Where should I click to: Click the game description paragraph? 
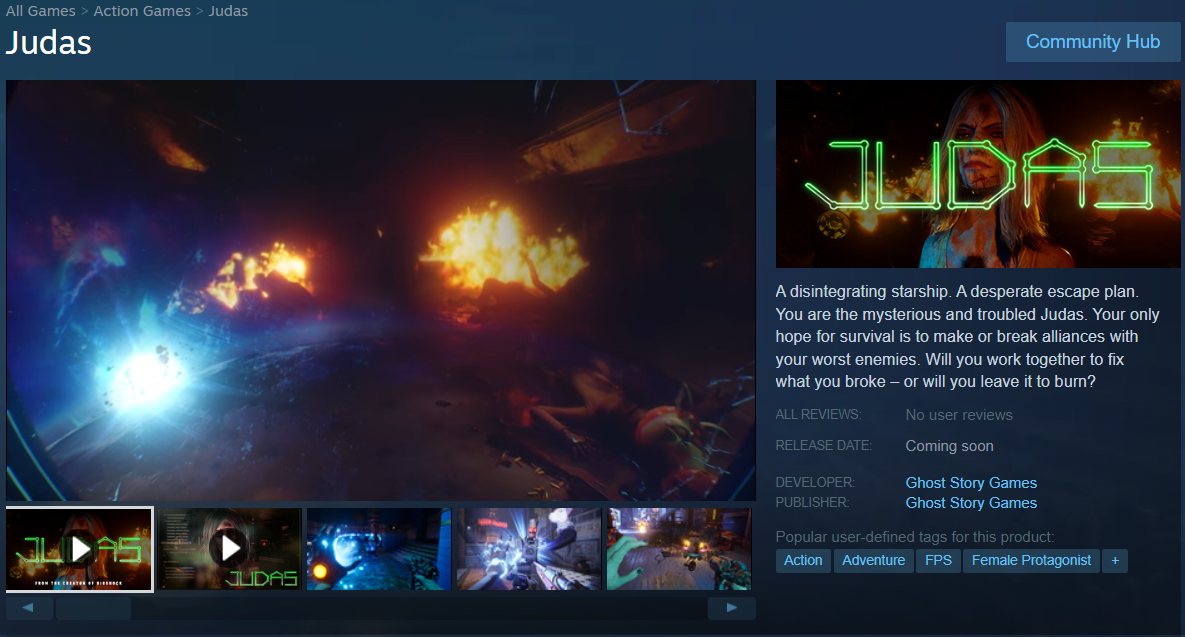[967, 336]
